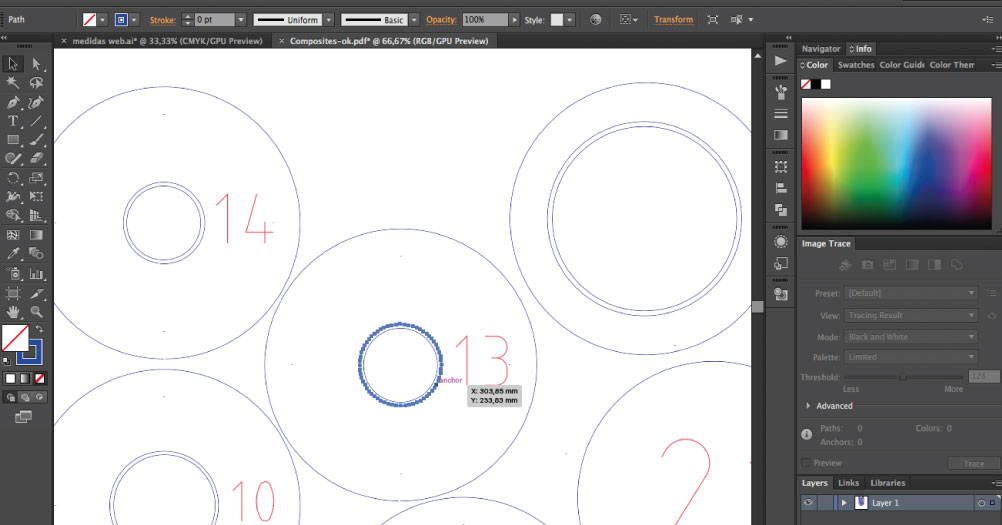Select the Pen tool
The height and width of the screenshot is (525, 1002).
click(x=13, y=102)
